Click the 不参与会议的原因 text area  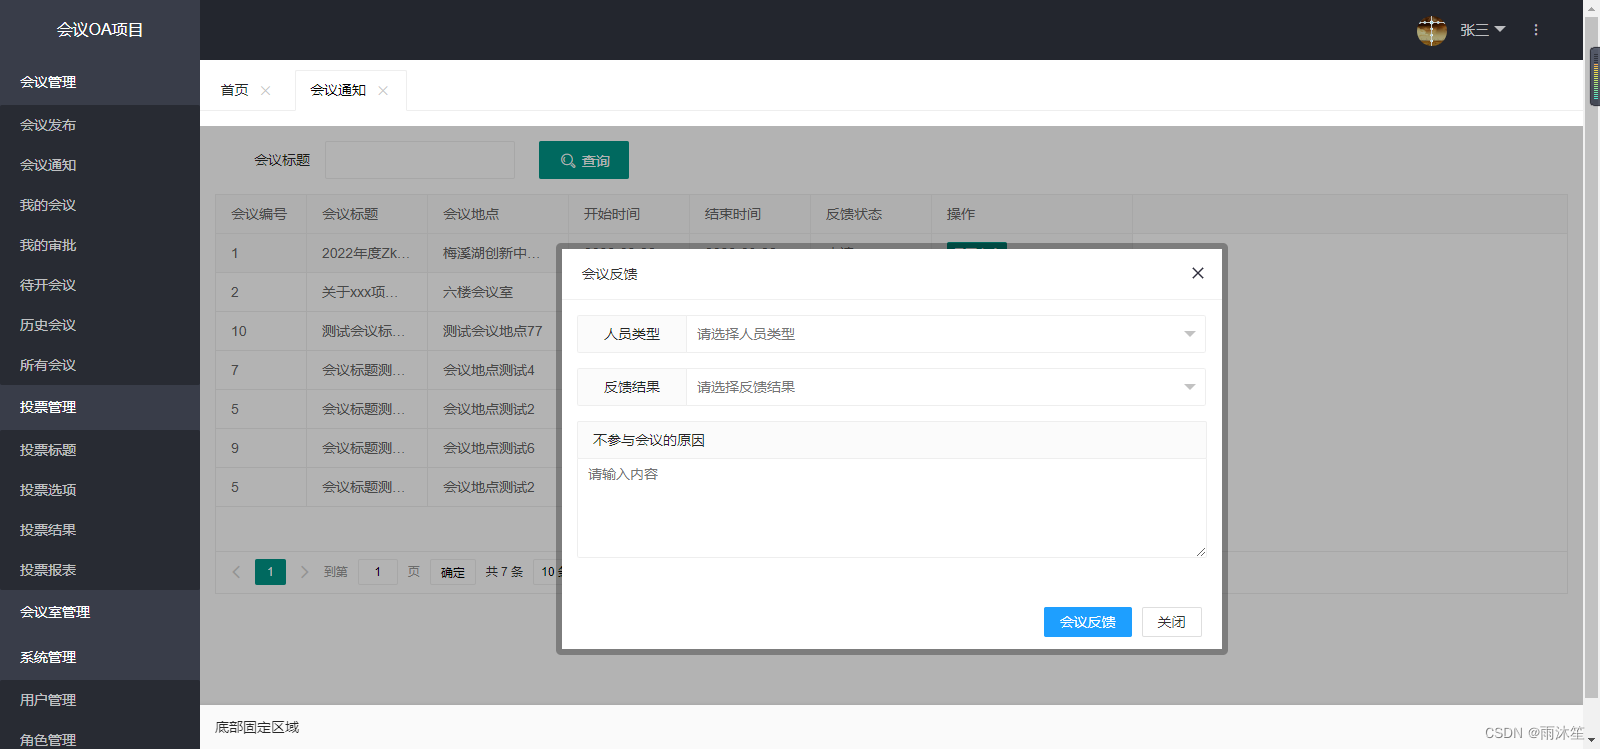coord(892,508)
